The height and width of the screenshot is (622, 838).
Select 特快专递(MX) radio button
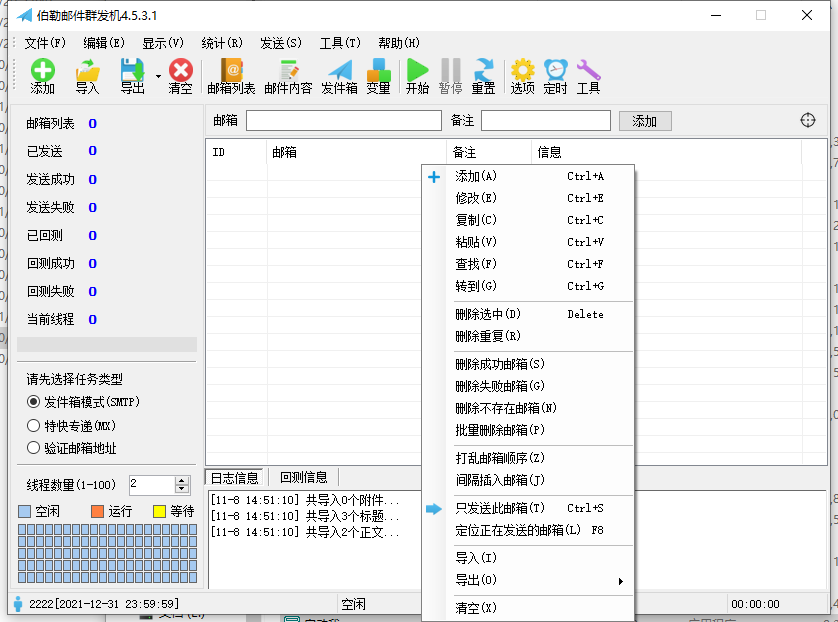click(33, 425)
